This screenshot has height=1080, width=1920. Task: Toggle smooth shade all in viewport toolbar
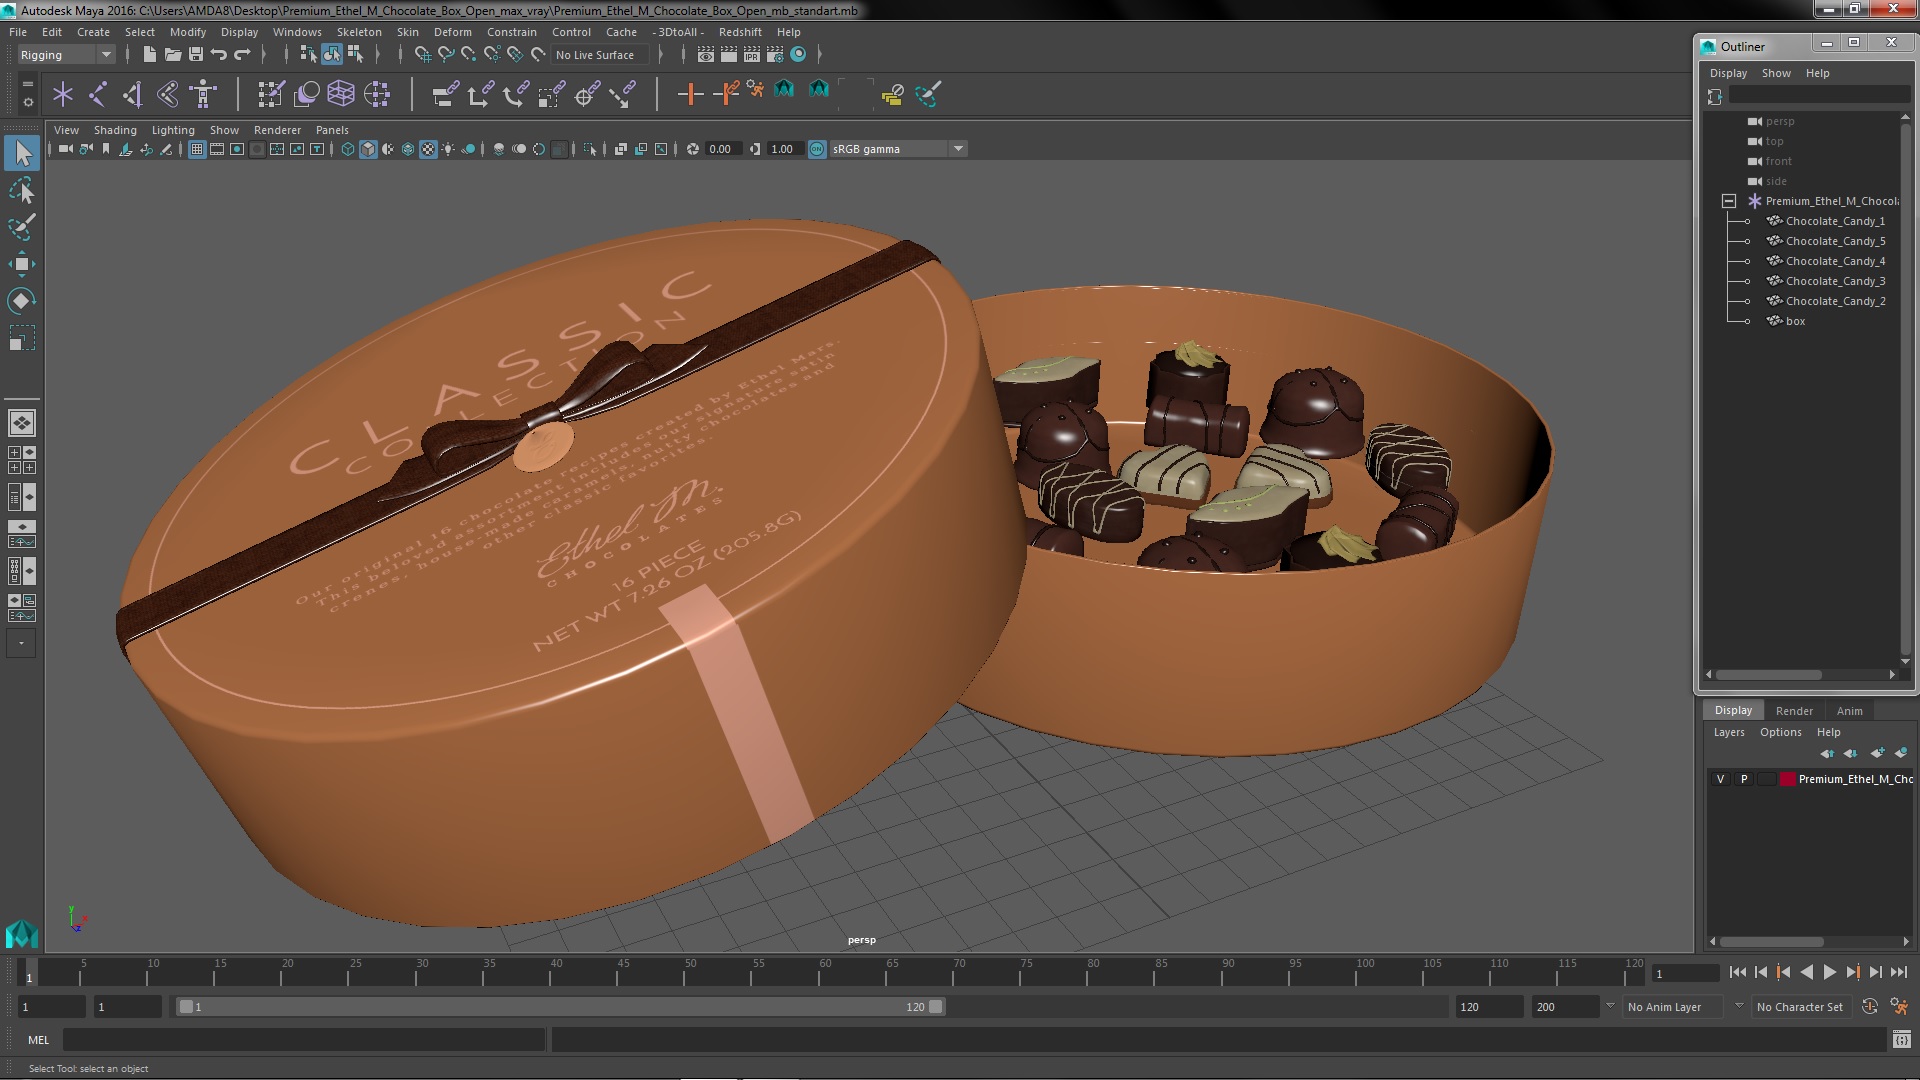coord(368,149)
